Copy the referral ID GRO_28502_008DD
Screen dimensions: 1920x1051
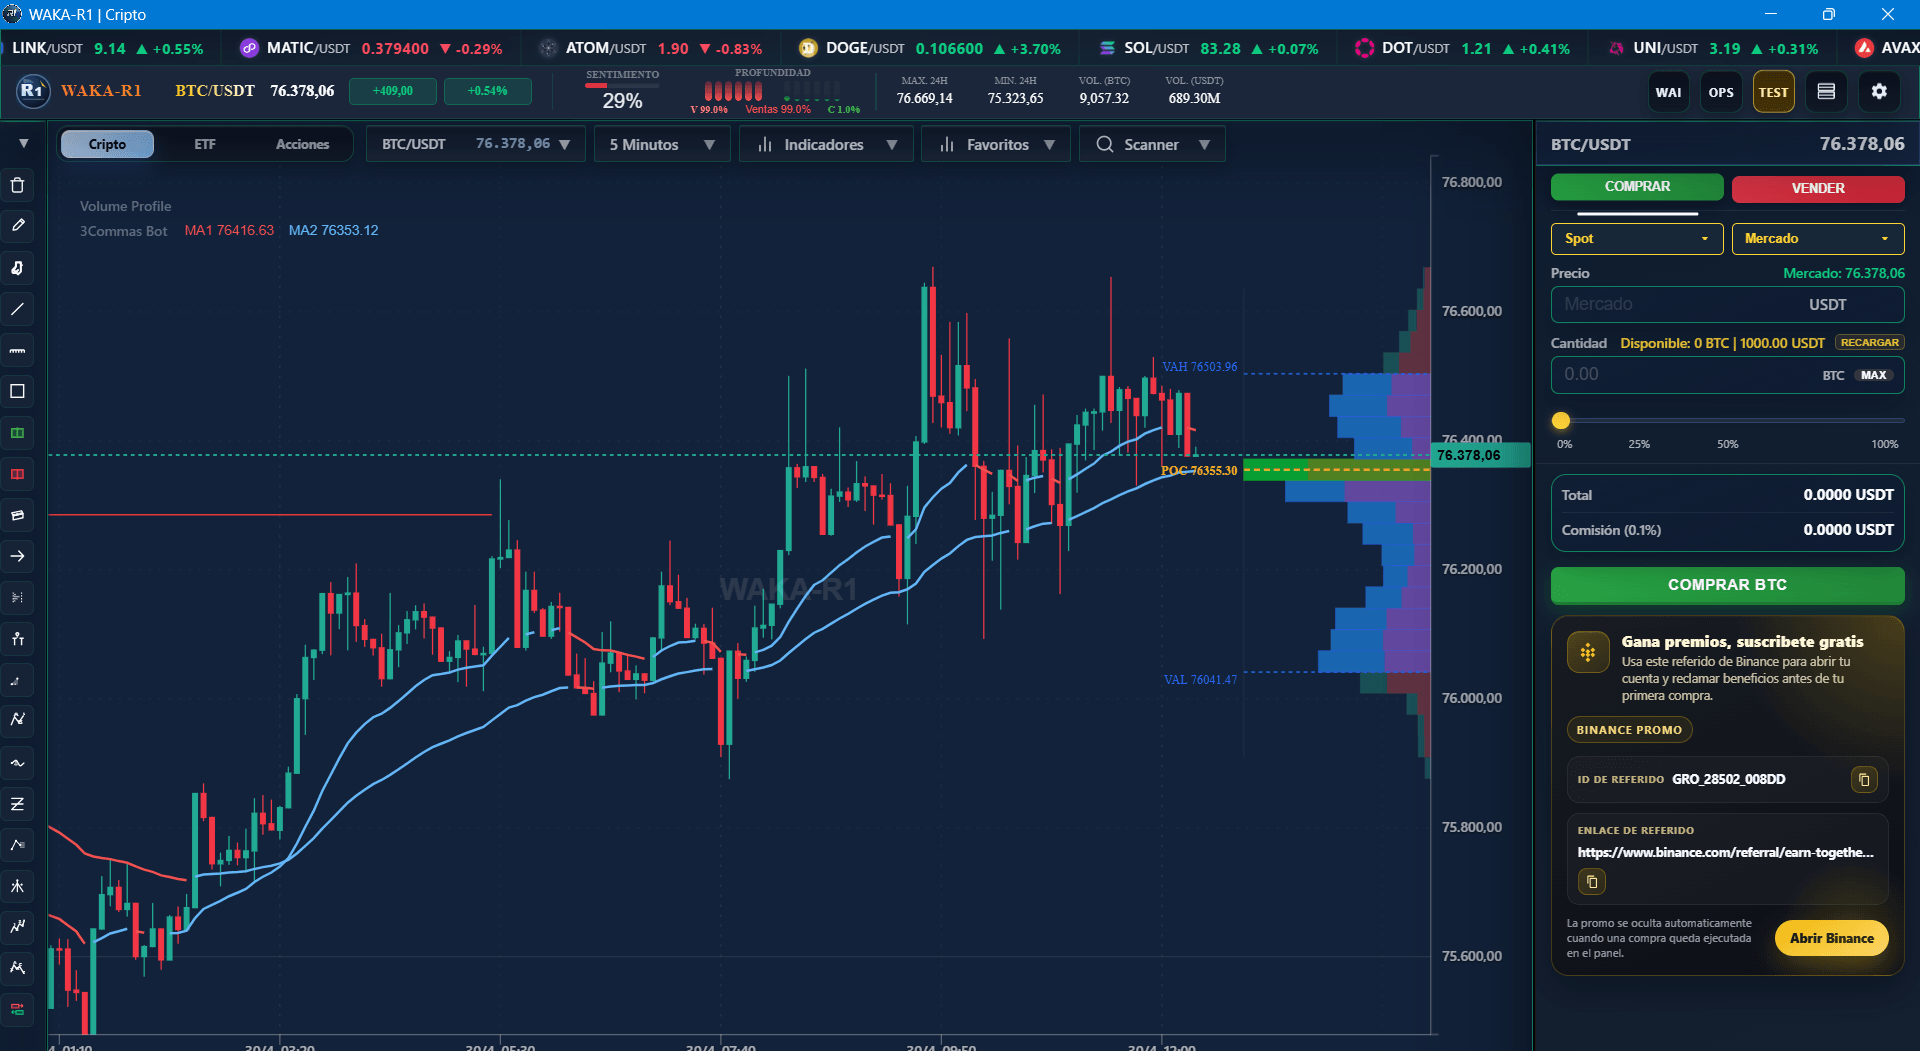tap(1864, 779)
